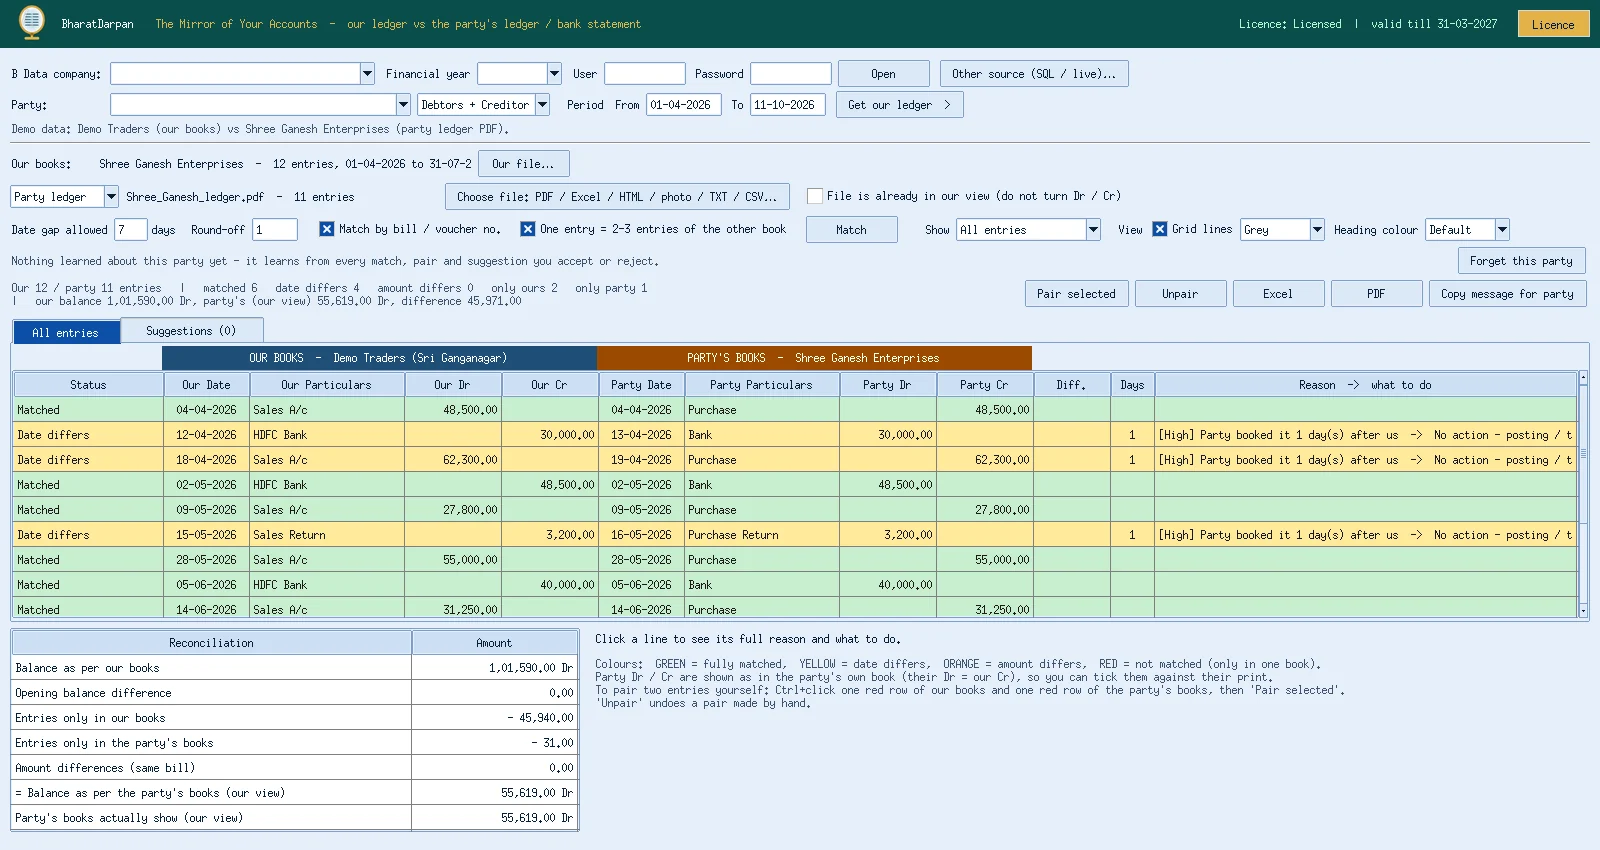Click the Open button
This screenshot has width=1600, height=850.
(x=883, y=74)
